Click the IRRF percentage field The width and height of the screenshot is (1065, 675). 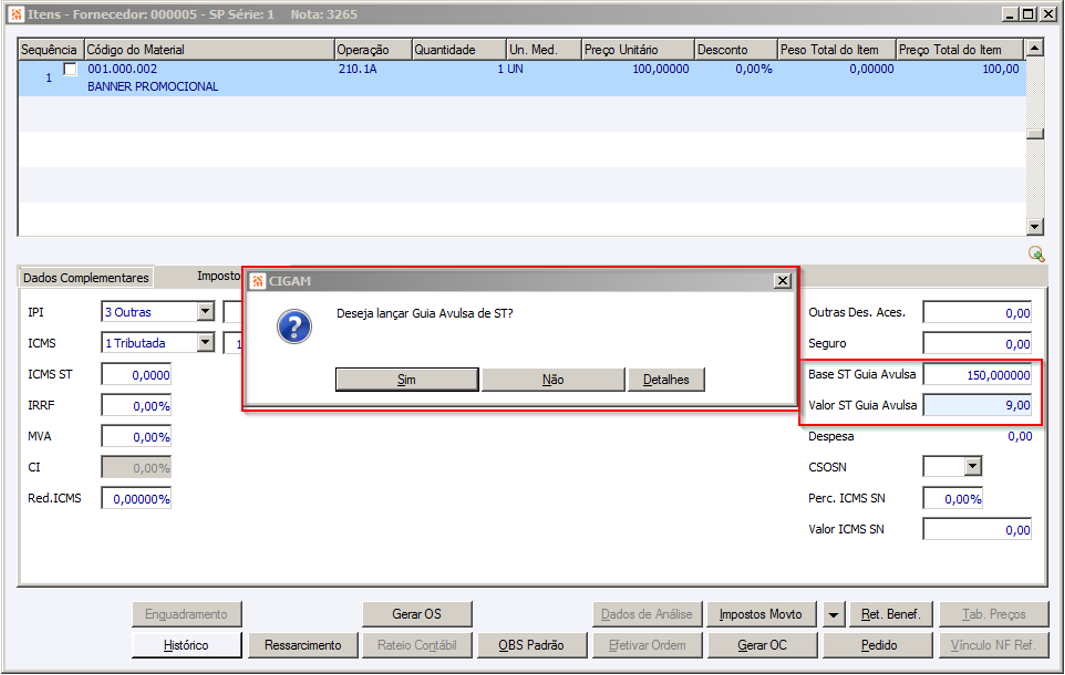(x=137, y=405)
